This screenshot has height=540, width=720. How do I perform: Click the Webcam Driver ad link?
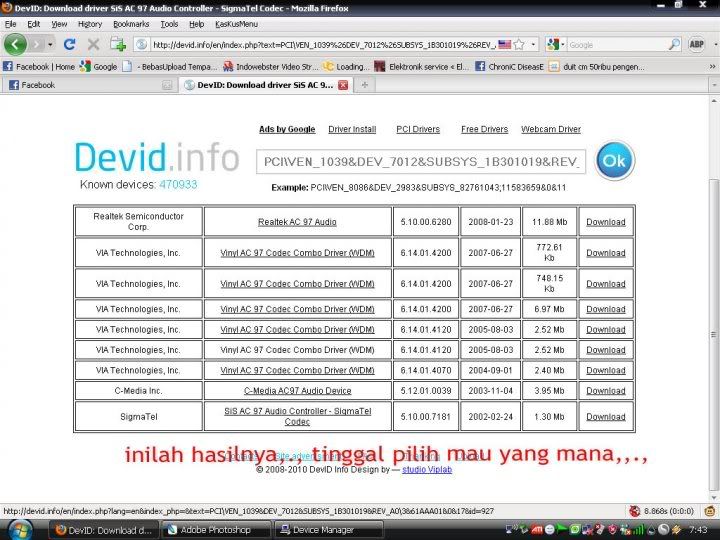point(551,129)
